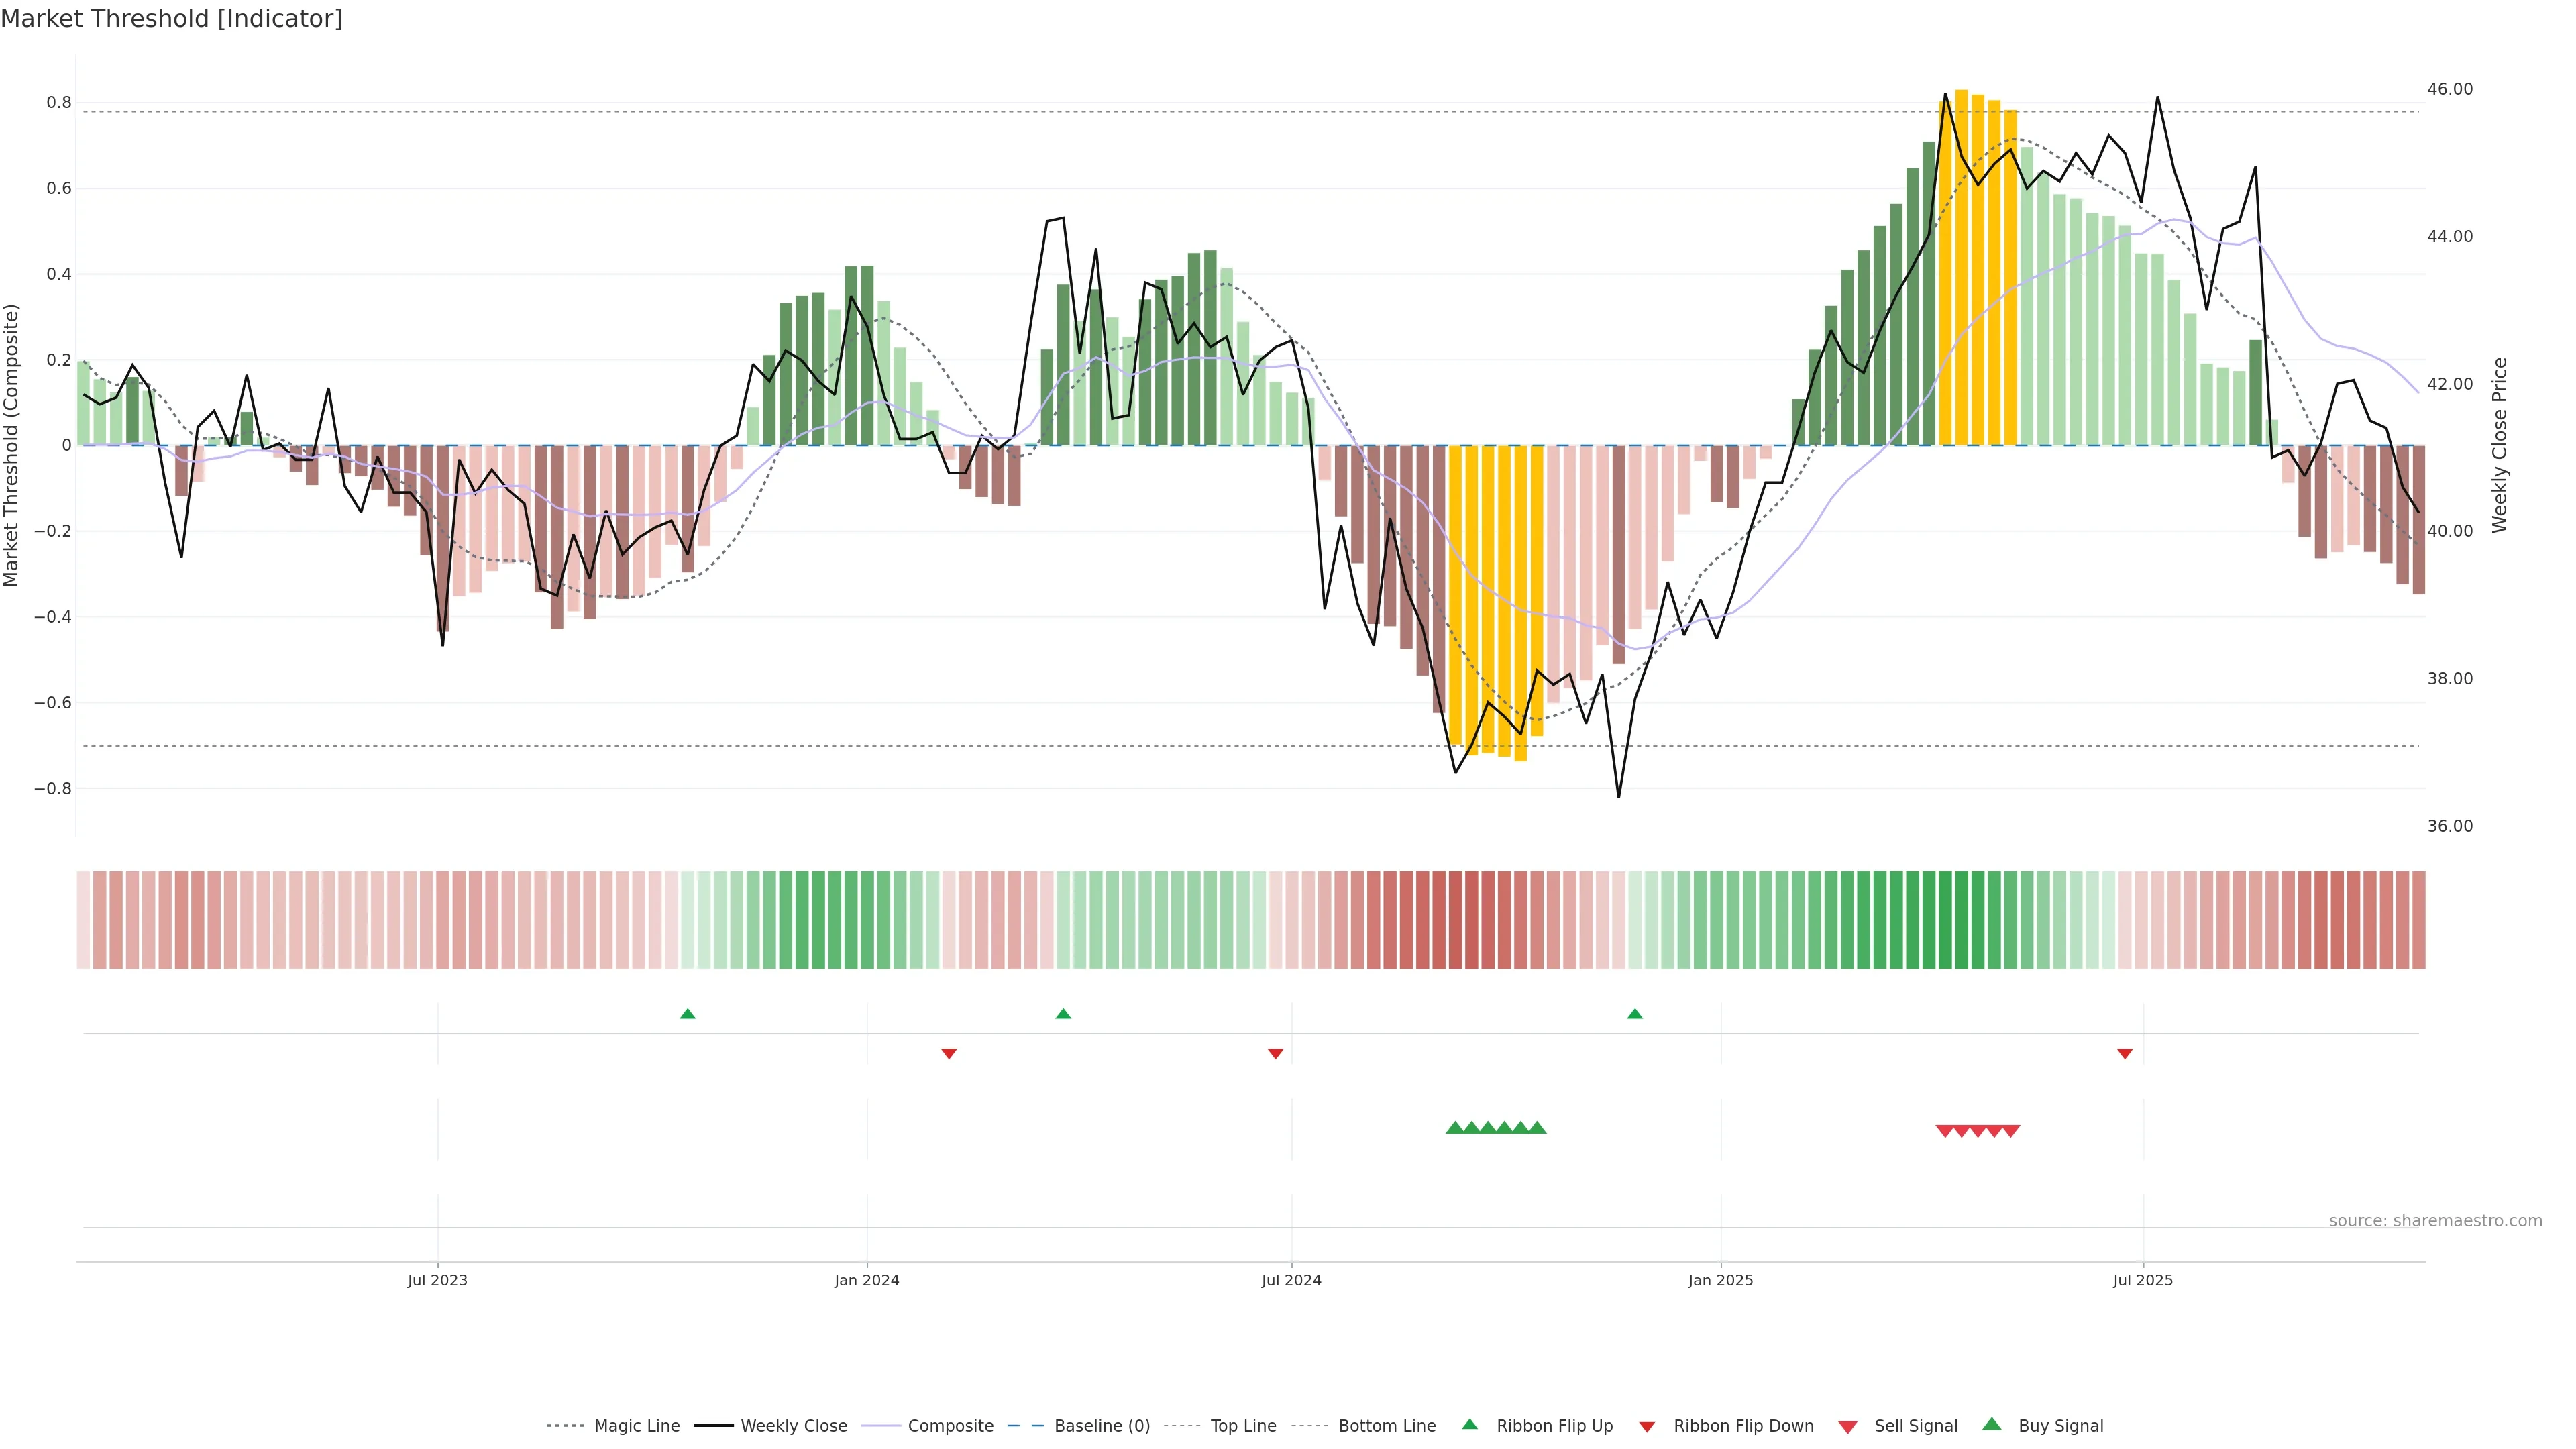Click the Market Threshold [Indicator] title
The height and width of the screenshot is (1449, 2576).
(171, 19)
